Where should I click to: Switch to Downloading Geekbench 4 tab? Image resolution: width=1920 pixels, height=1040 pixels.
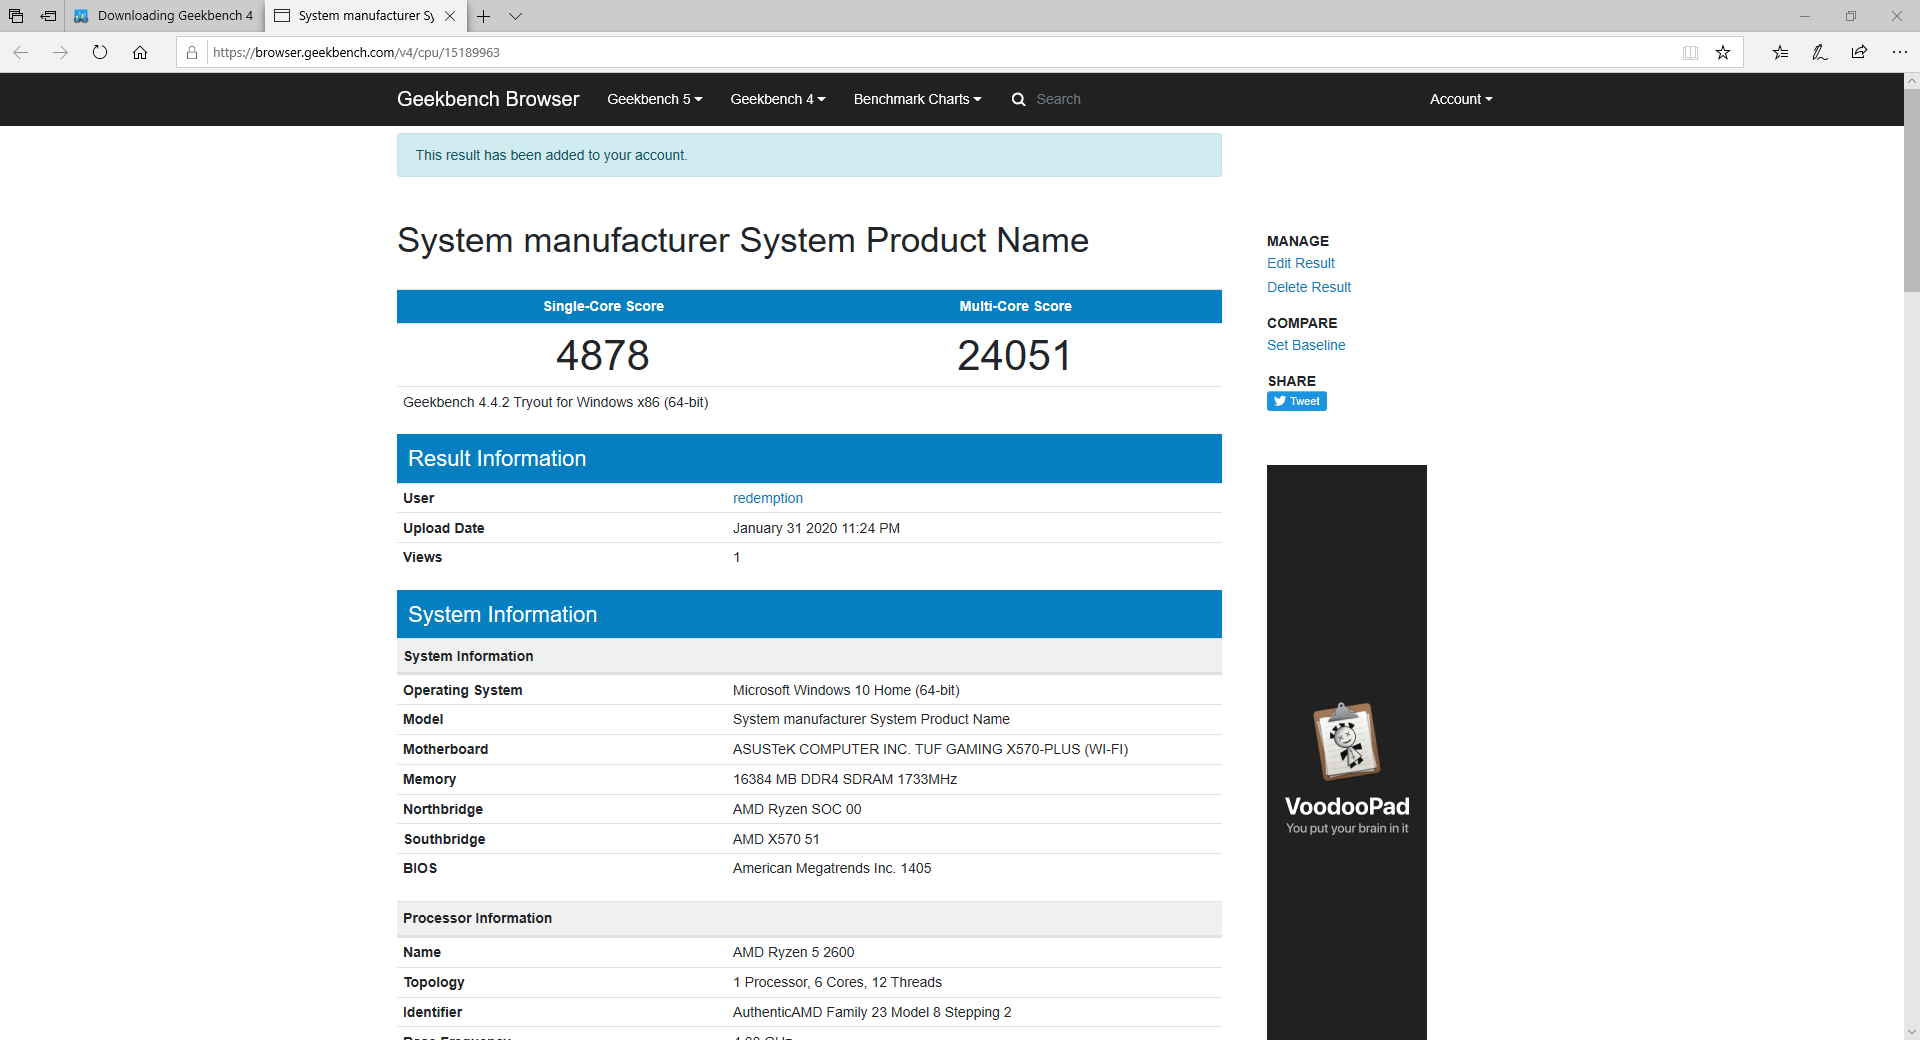[x=164, y=16]
